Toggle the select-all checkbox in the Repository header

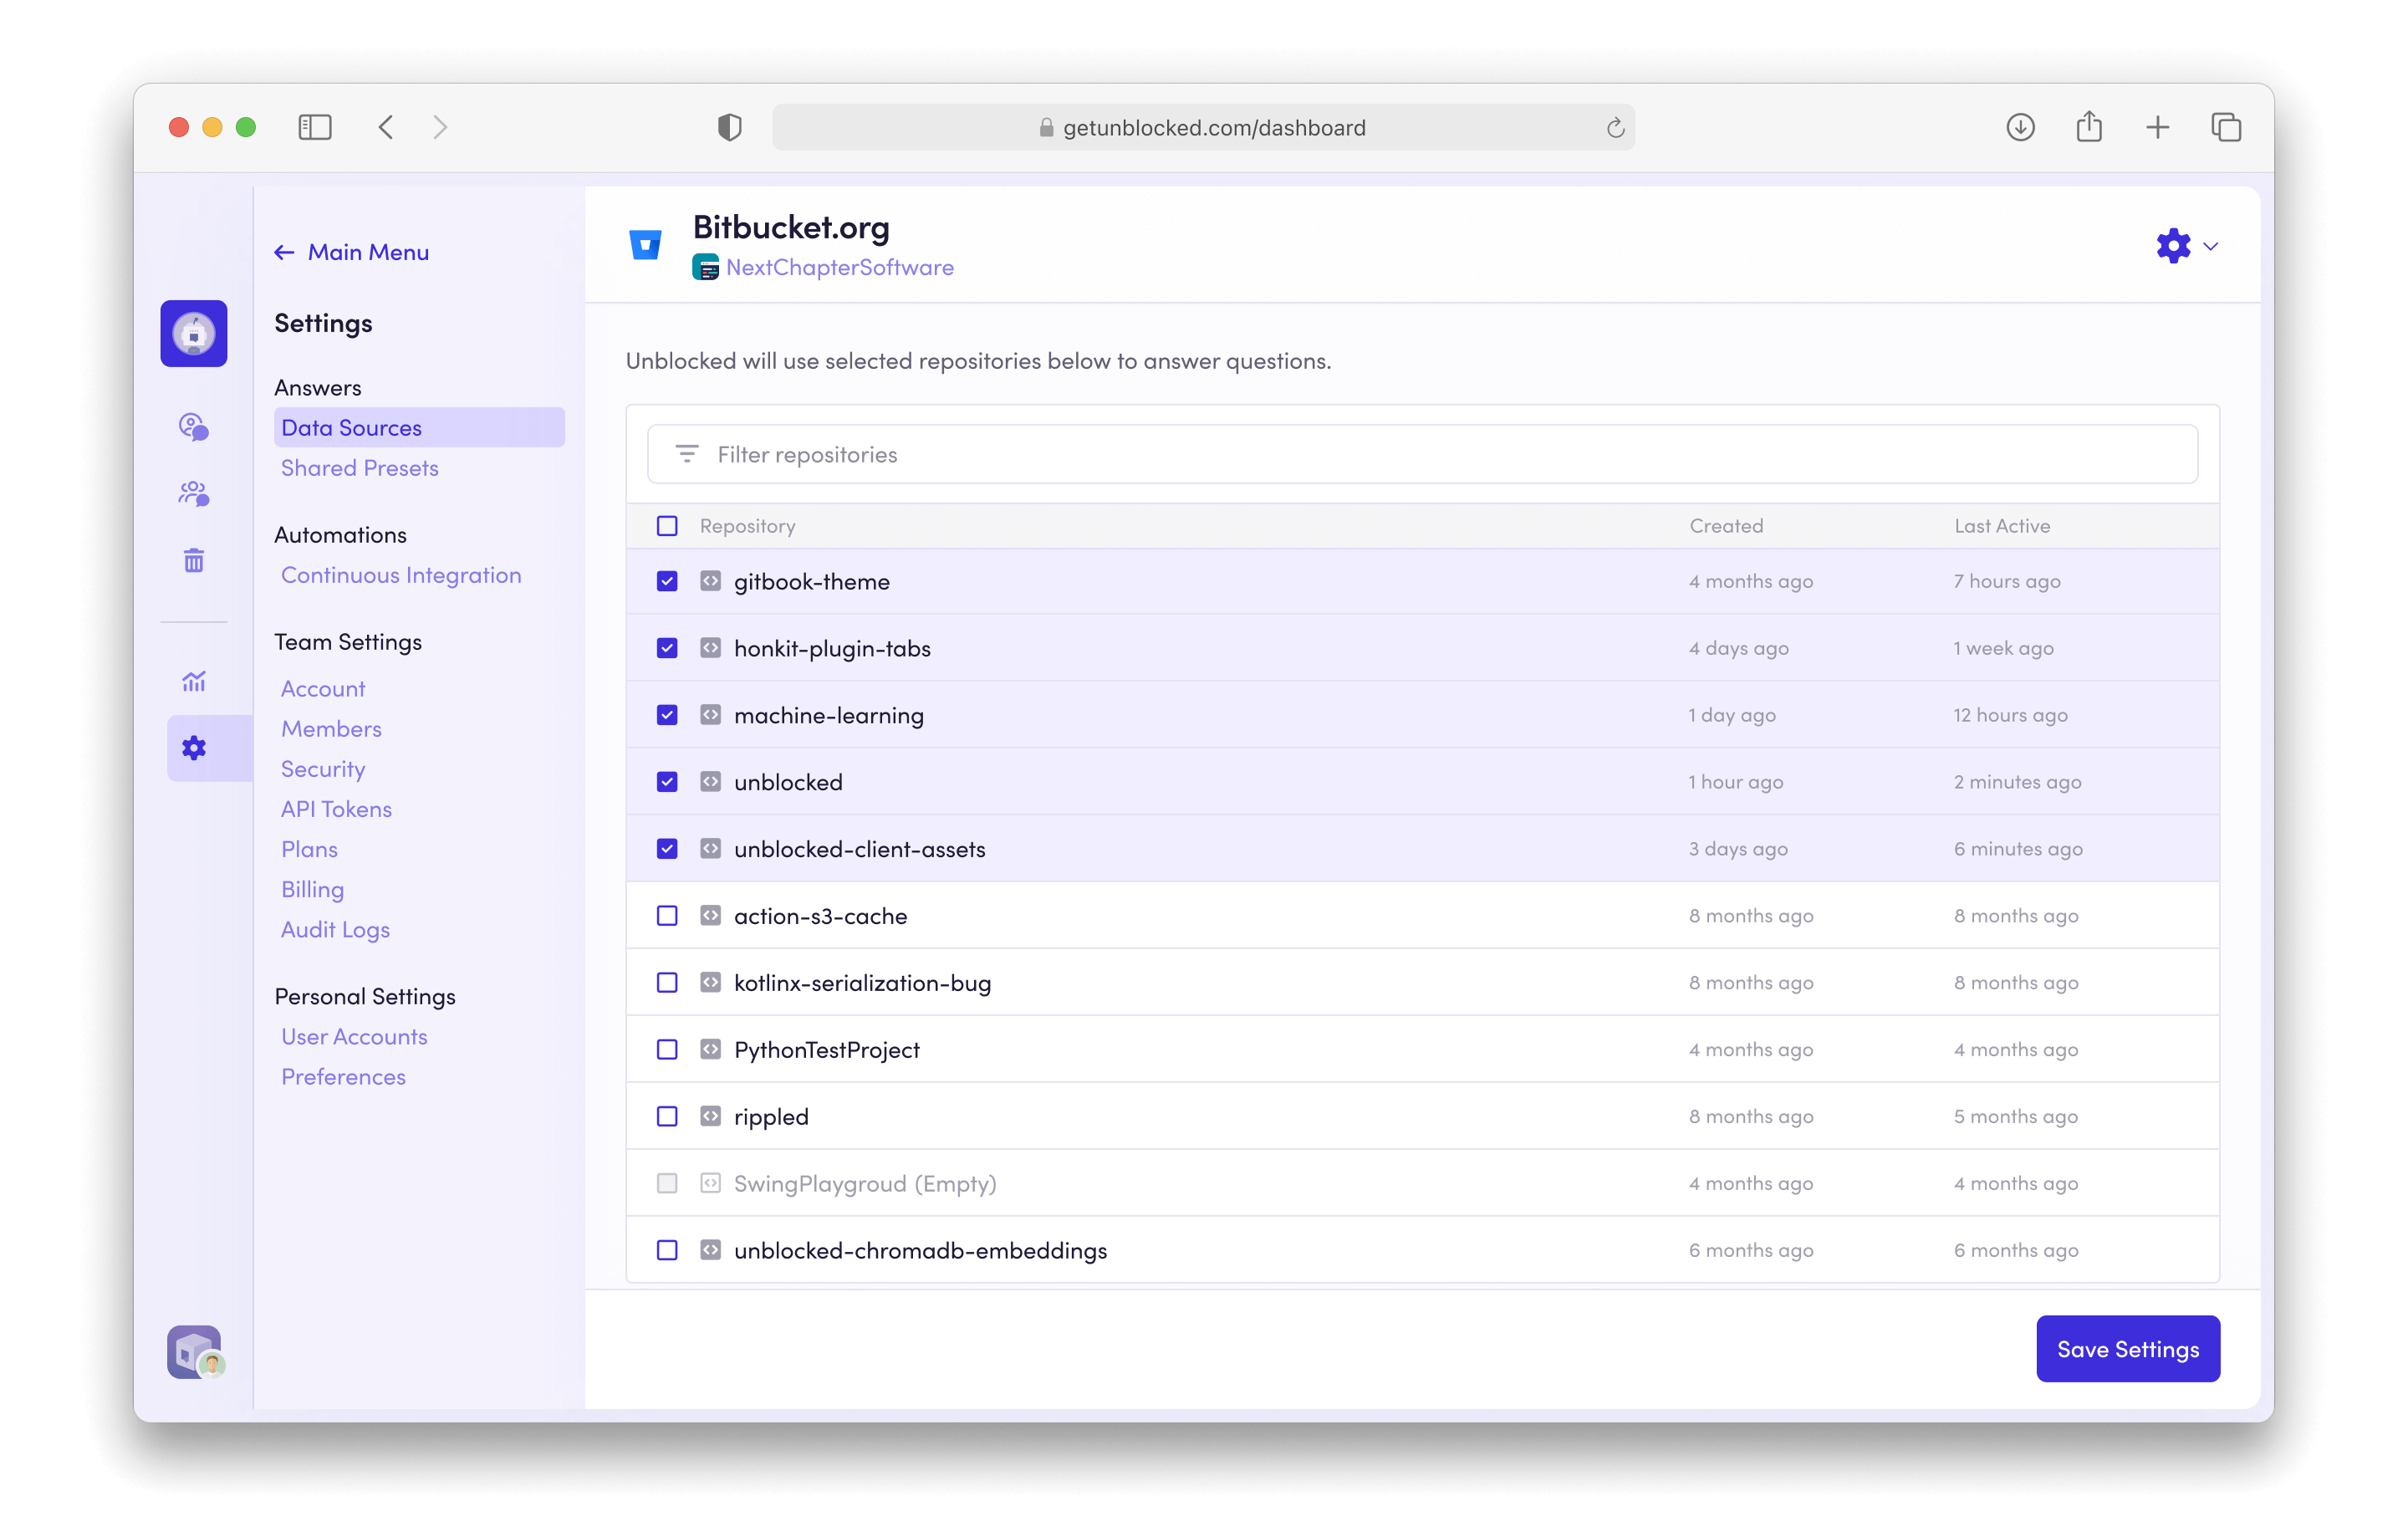(667, 525)
